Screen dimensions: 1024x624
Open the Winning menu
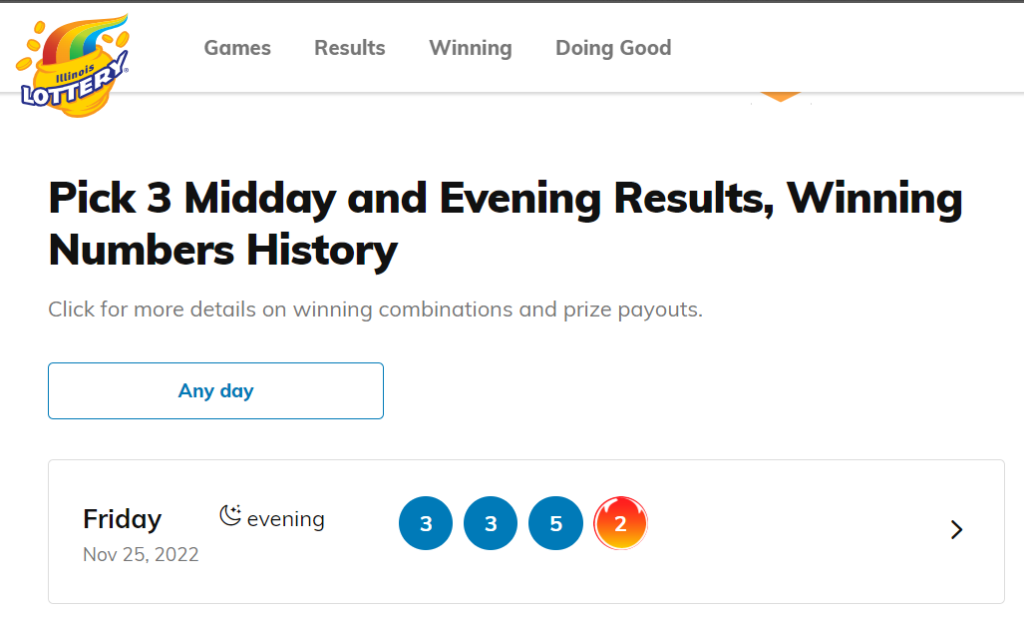pos(470,48)
